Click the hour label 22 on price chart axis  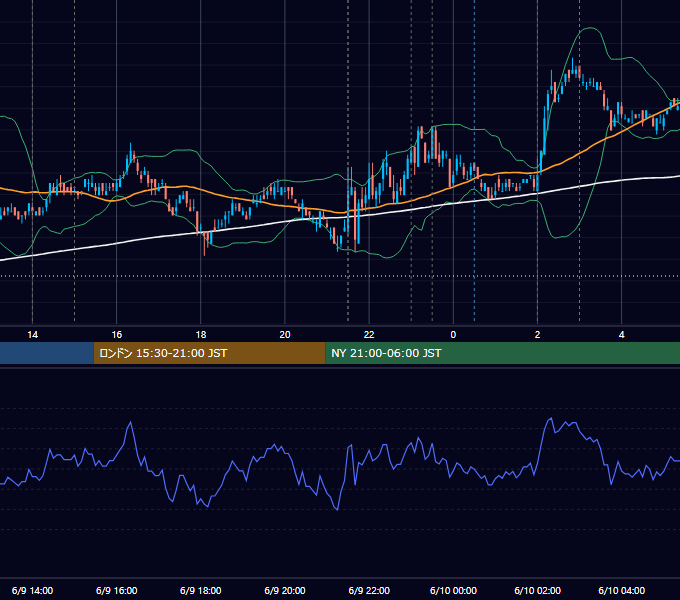click(x=369, y=335)
